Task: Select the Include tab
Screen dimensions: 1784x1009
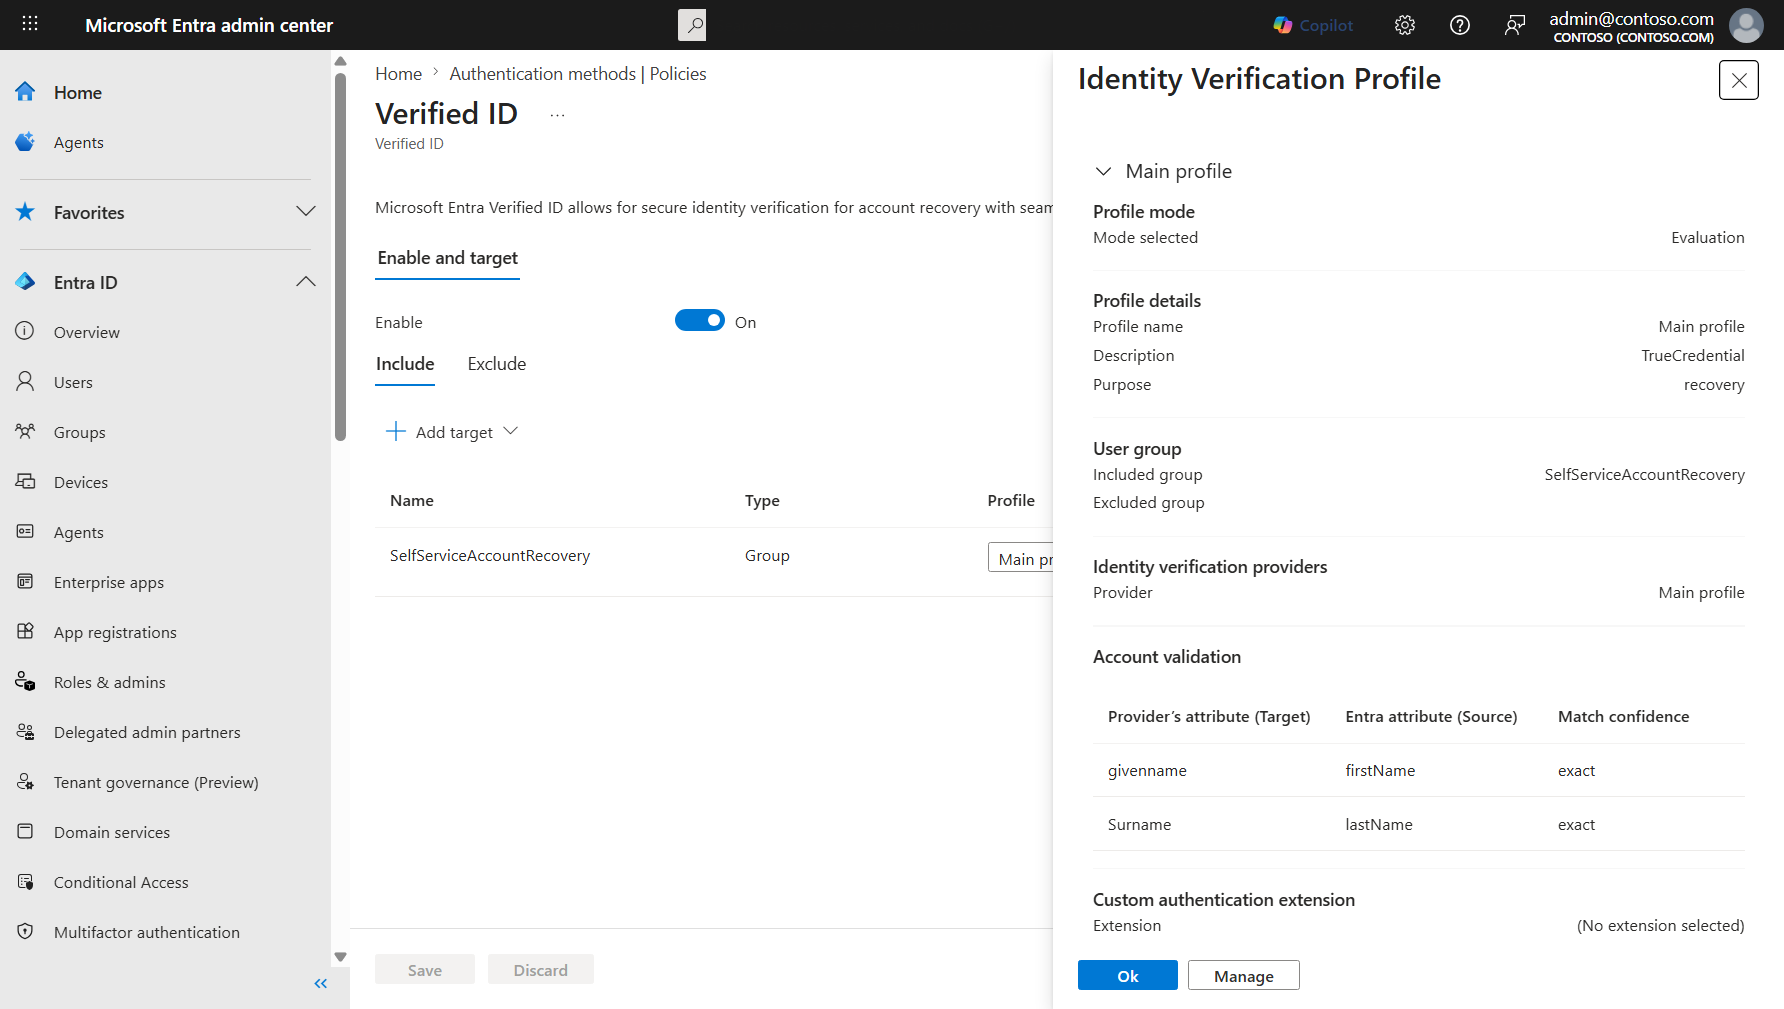Action: 405,364
